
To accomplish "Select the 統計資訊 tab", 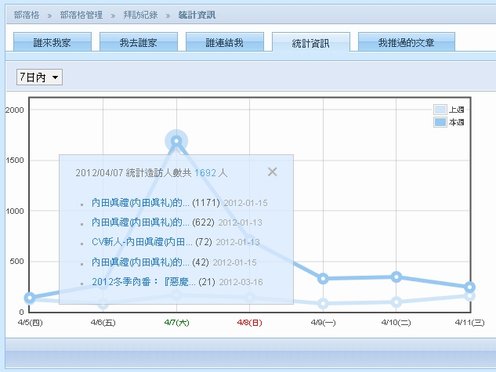I will [311, 43].
